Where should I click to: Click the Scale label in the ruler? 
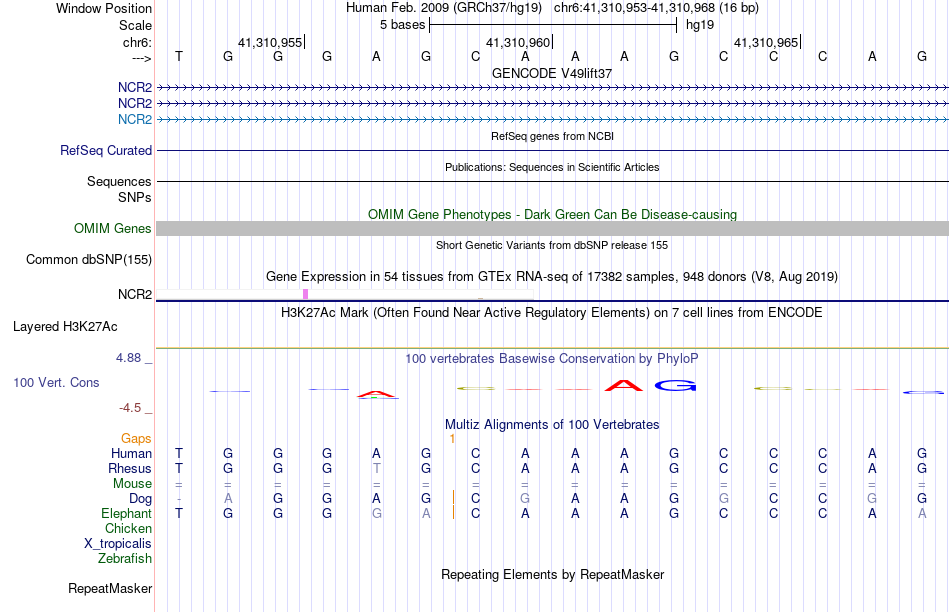coord(135,25)
